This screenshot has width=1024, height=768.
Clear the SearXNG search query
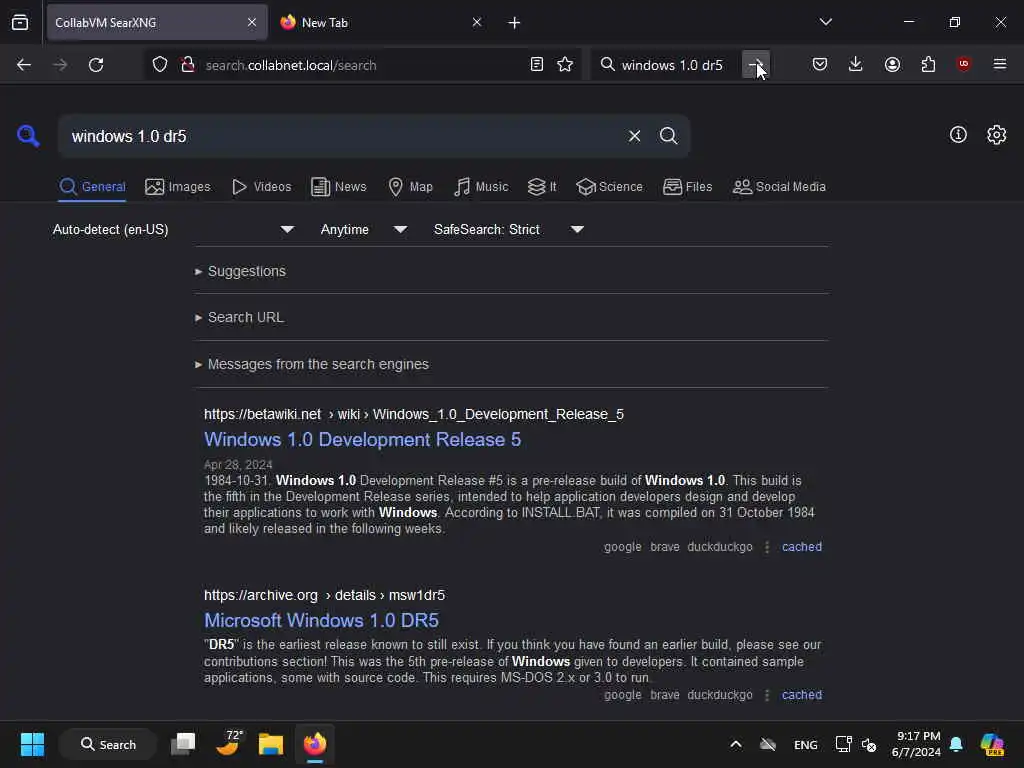(634, 136)
